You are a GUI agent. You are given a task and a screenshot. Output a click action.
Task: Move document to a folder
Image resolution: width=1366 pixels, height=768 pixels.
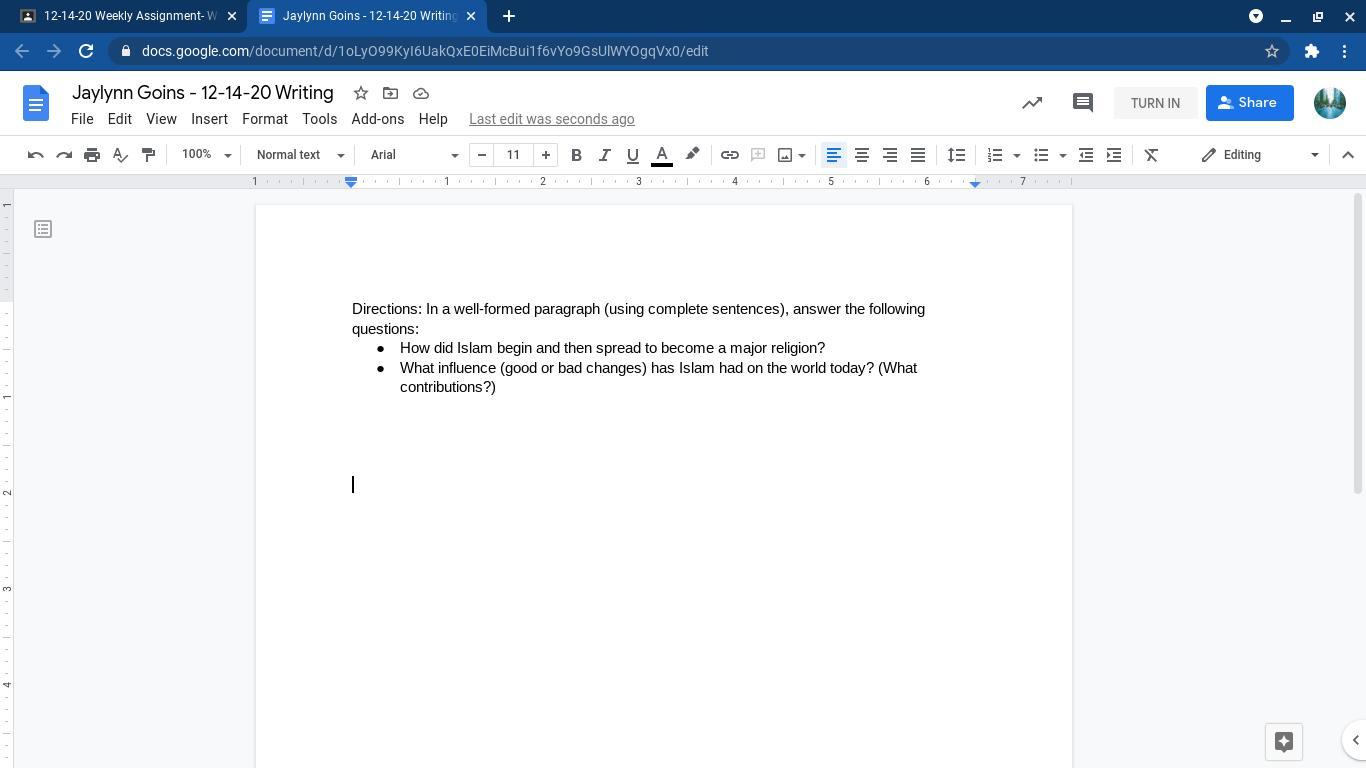click(x=391, y=93)
